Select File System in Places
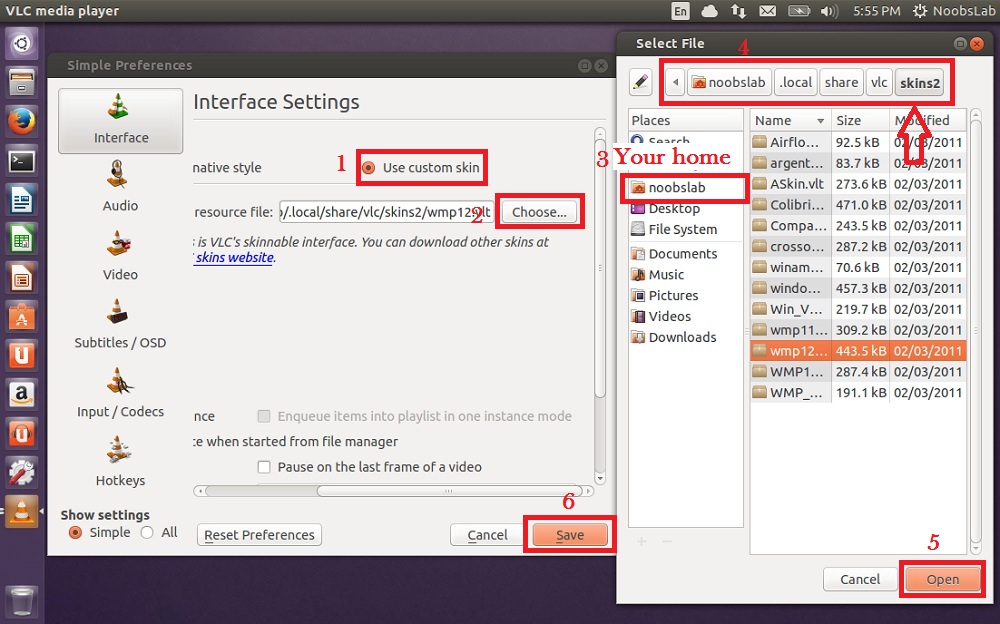Screen dimensions: 1000x624 686,229
